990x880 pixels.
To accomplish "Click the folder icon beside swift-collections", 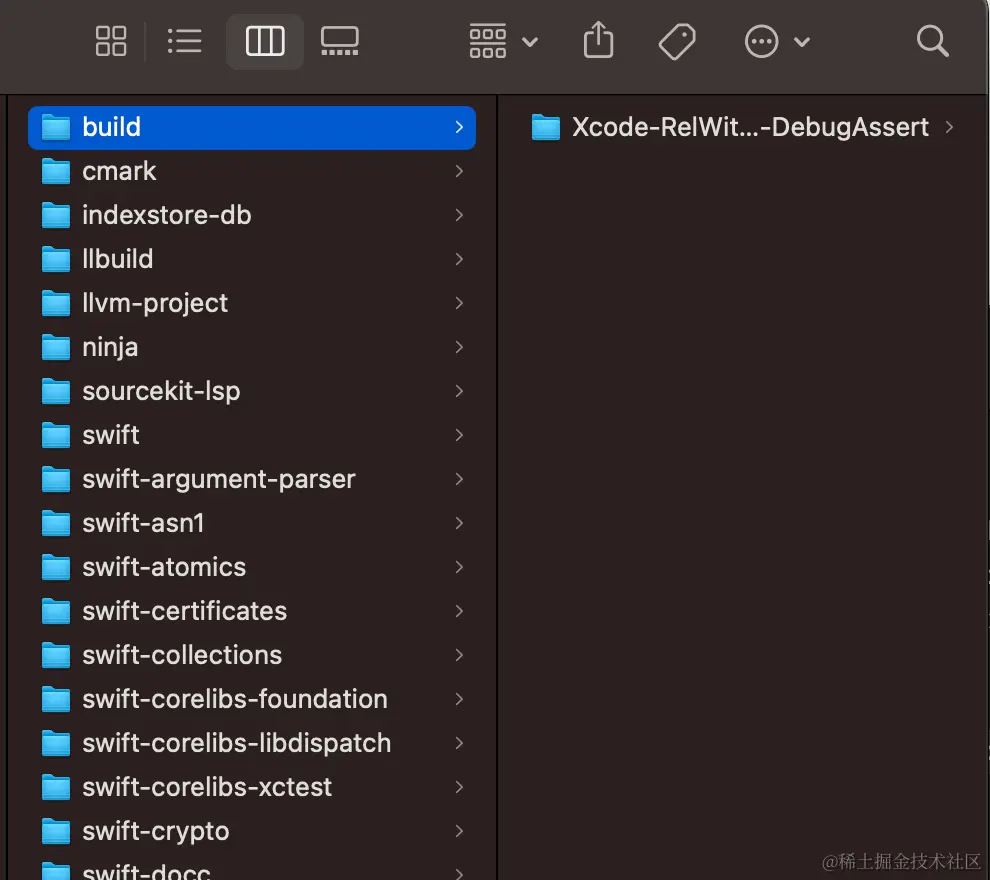I will pos(56,656).
